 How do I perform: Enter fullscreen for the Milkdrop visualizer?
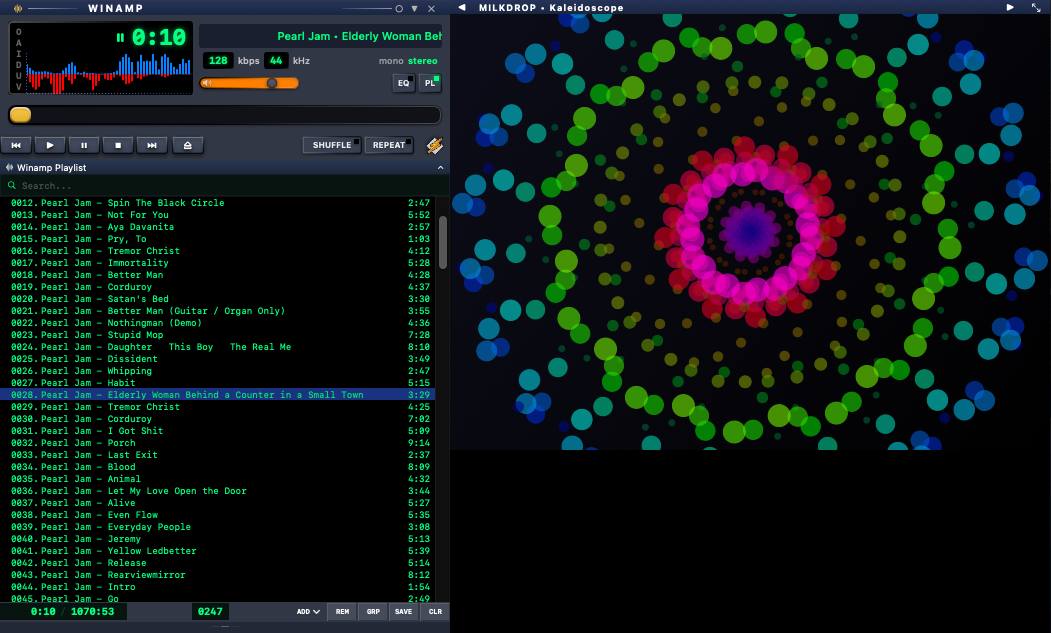click(x=1036, y=7)
